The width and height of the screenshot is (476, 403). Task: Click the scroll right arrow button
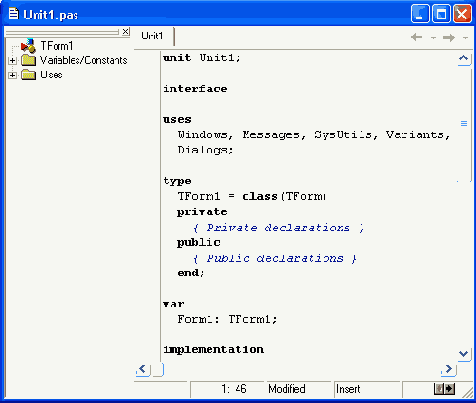449,369
